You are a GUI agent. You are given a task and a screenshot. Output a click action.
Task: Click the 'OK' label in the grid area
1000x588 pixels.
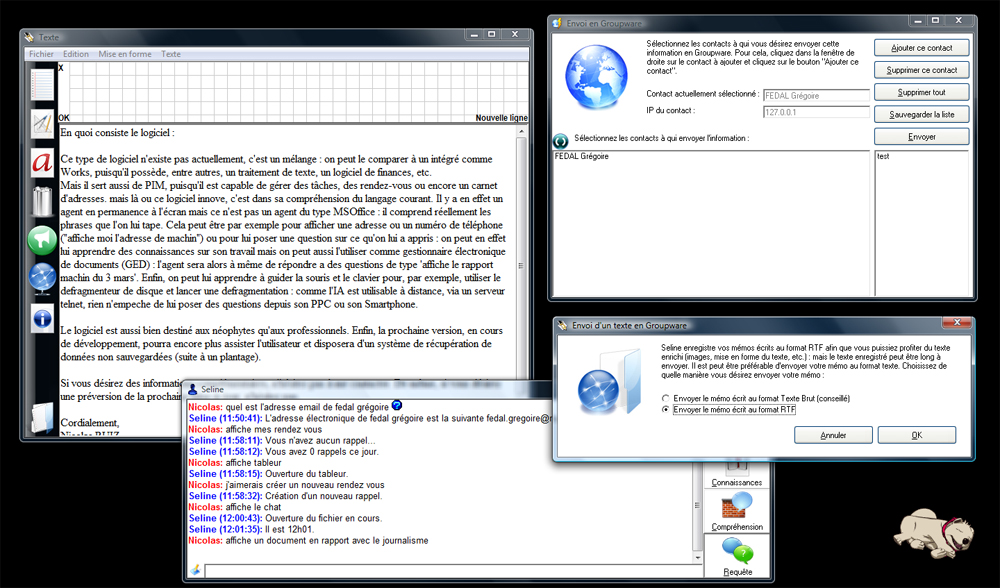click(64, 118)
